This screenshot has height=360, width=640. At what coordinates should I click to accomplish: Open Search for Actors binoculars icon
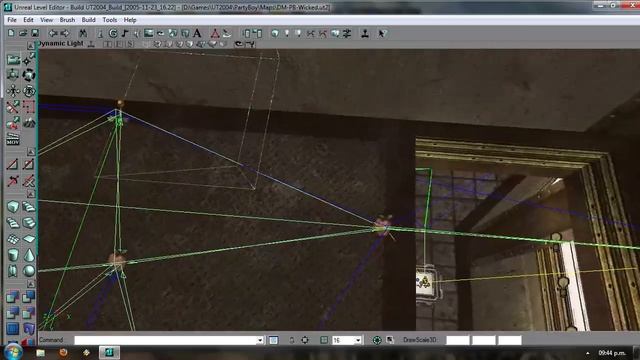pyautogui.click(x=83, y=33)
